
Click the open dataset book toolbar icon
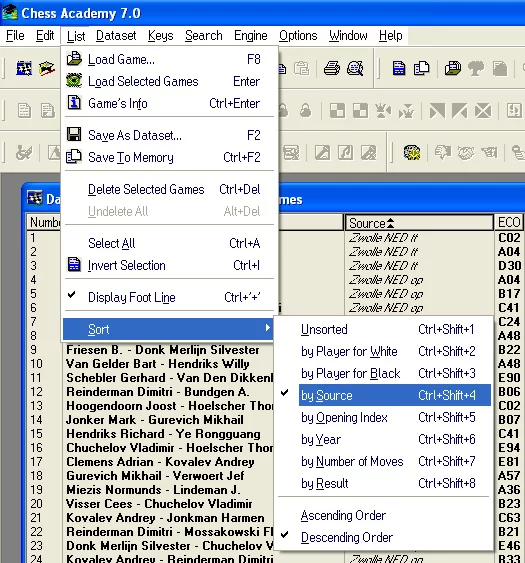pos(453,68)
